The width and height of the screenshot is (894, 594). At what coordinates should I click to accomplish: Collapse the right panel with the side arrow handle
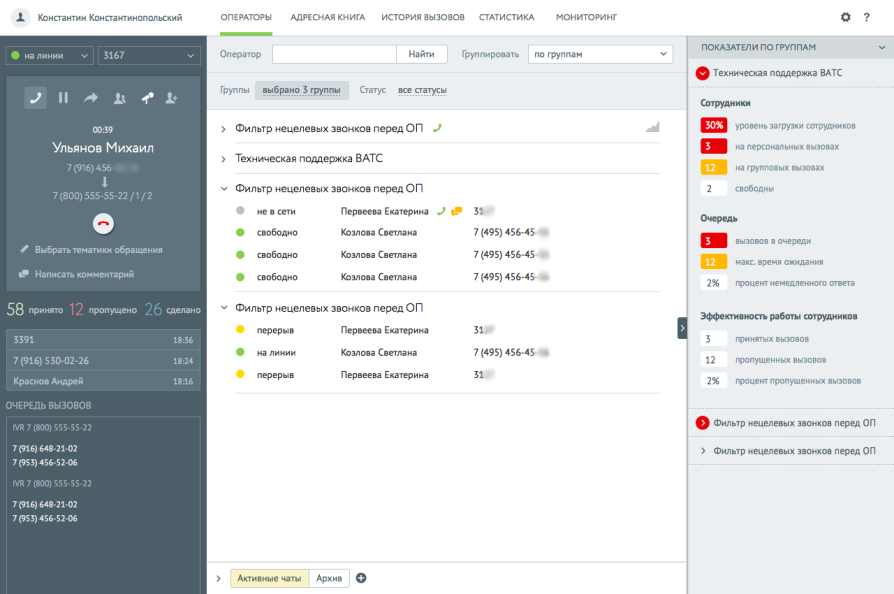682,328
